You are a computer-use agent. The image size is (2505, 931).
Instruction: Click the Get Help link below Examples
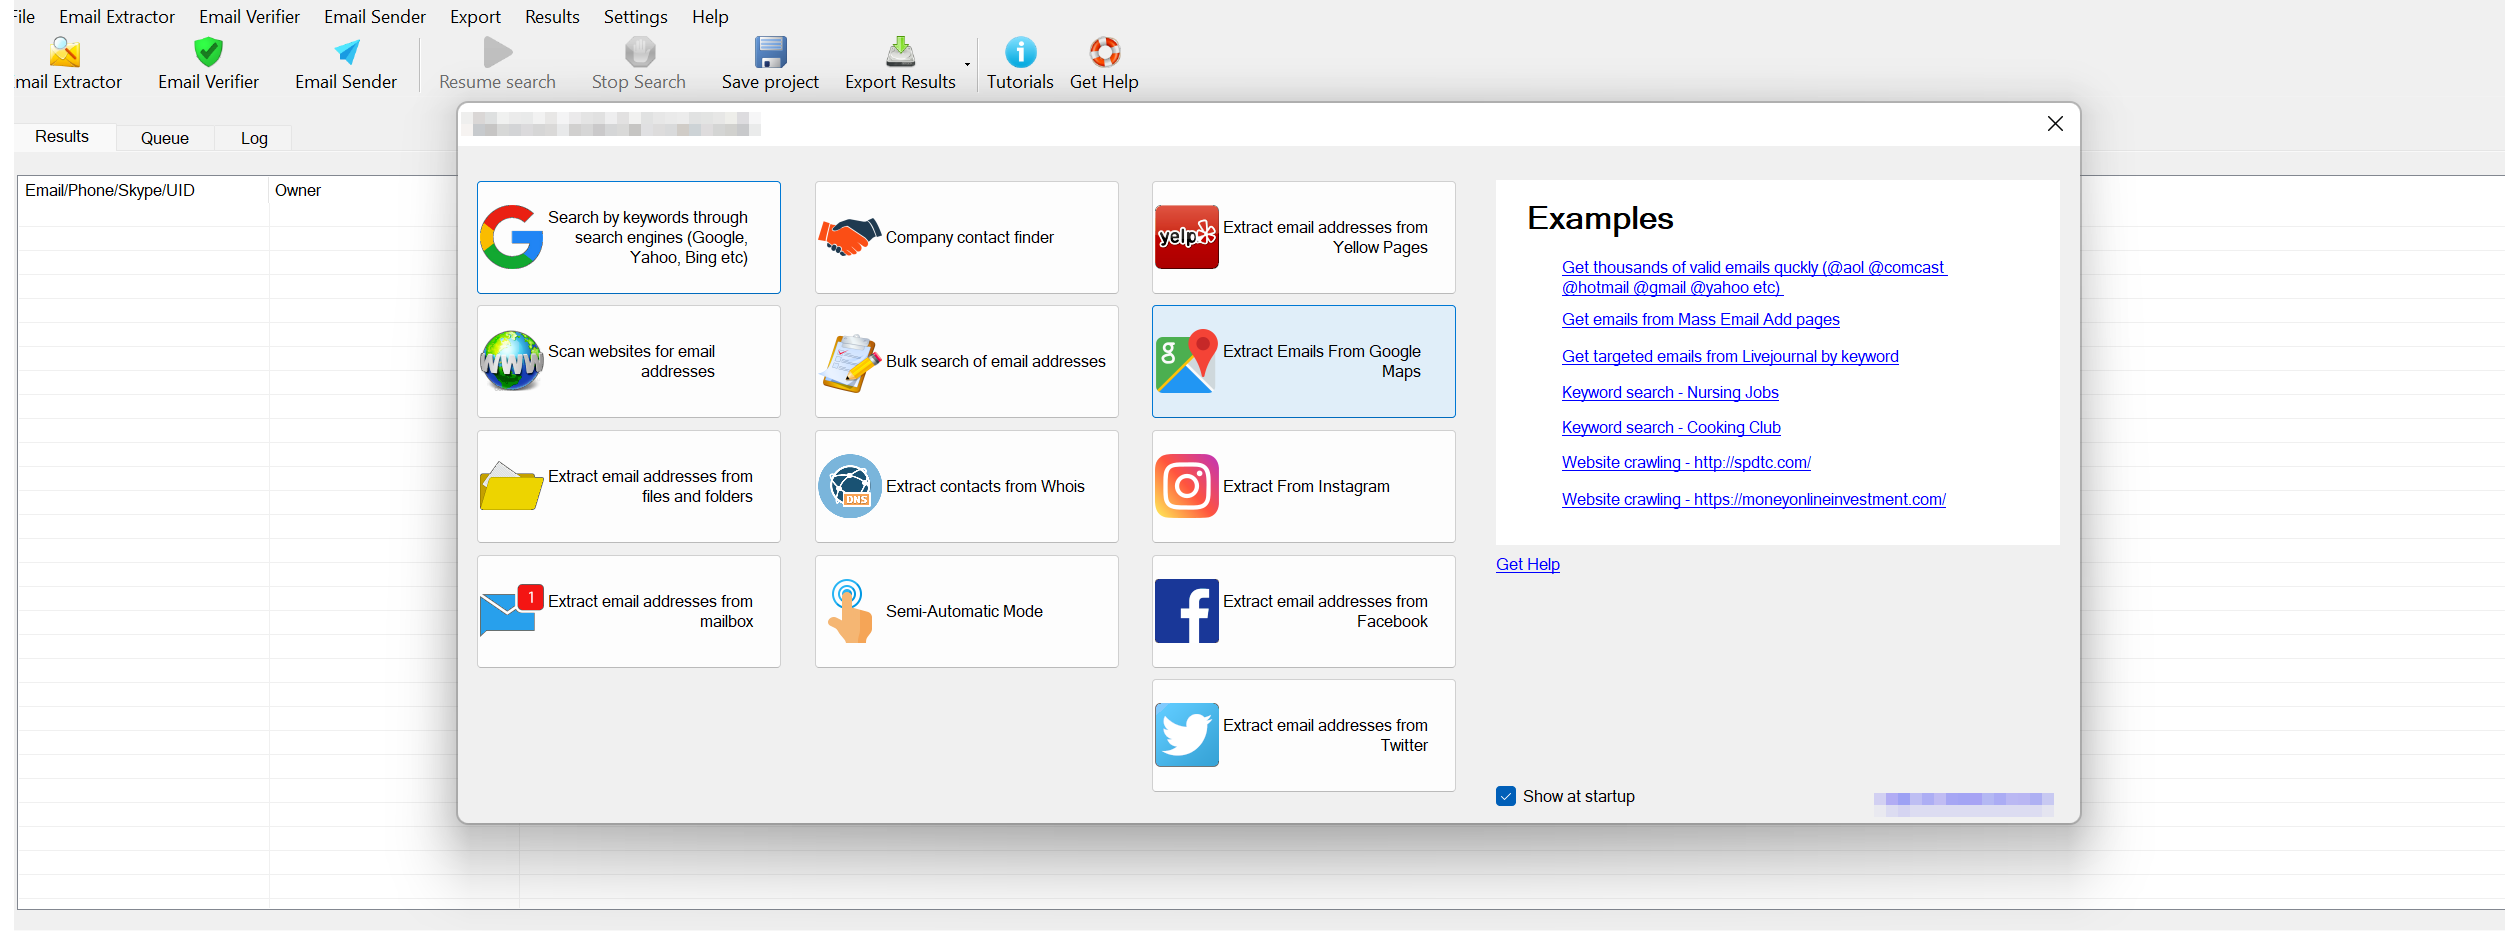1527,564
